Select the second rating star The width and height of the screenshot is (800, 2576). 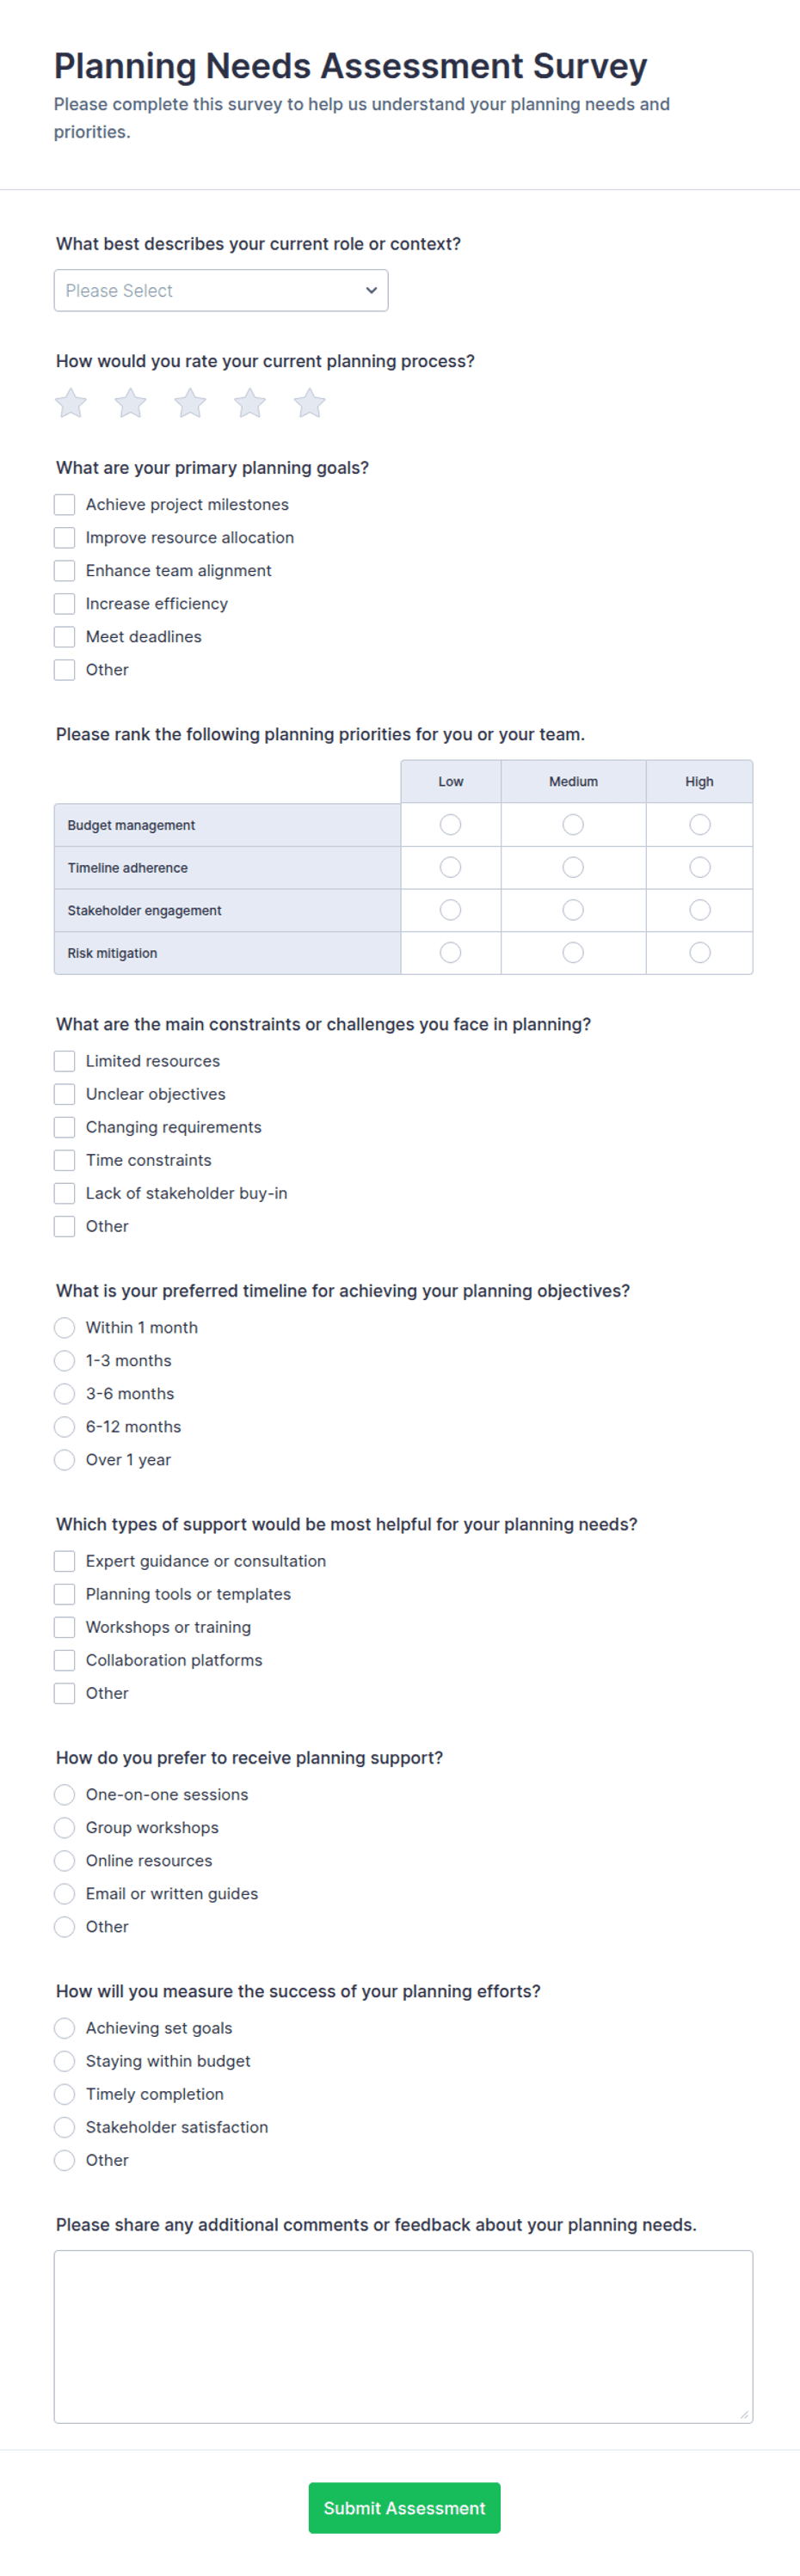click(x=130, y=403)
